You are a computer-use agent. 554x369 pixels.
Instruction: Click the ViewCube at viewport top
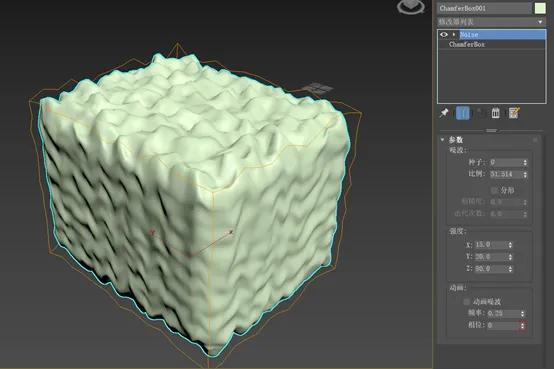411,6
